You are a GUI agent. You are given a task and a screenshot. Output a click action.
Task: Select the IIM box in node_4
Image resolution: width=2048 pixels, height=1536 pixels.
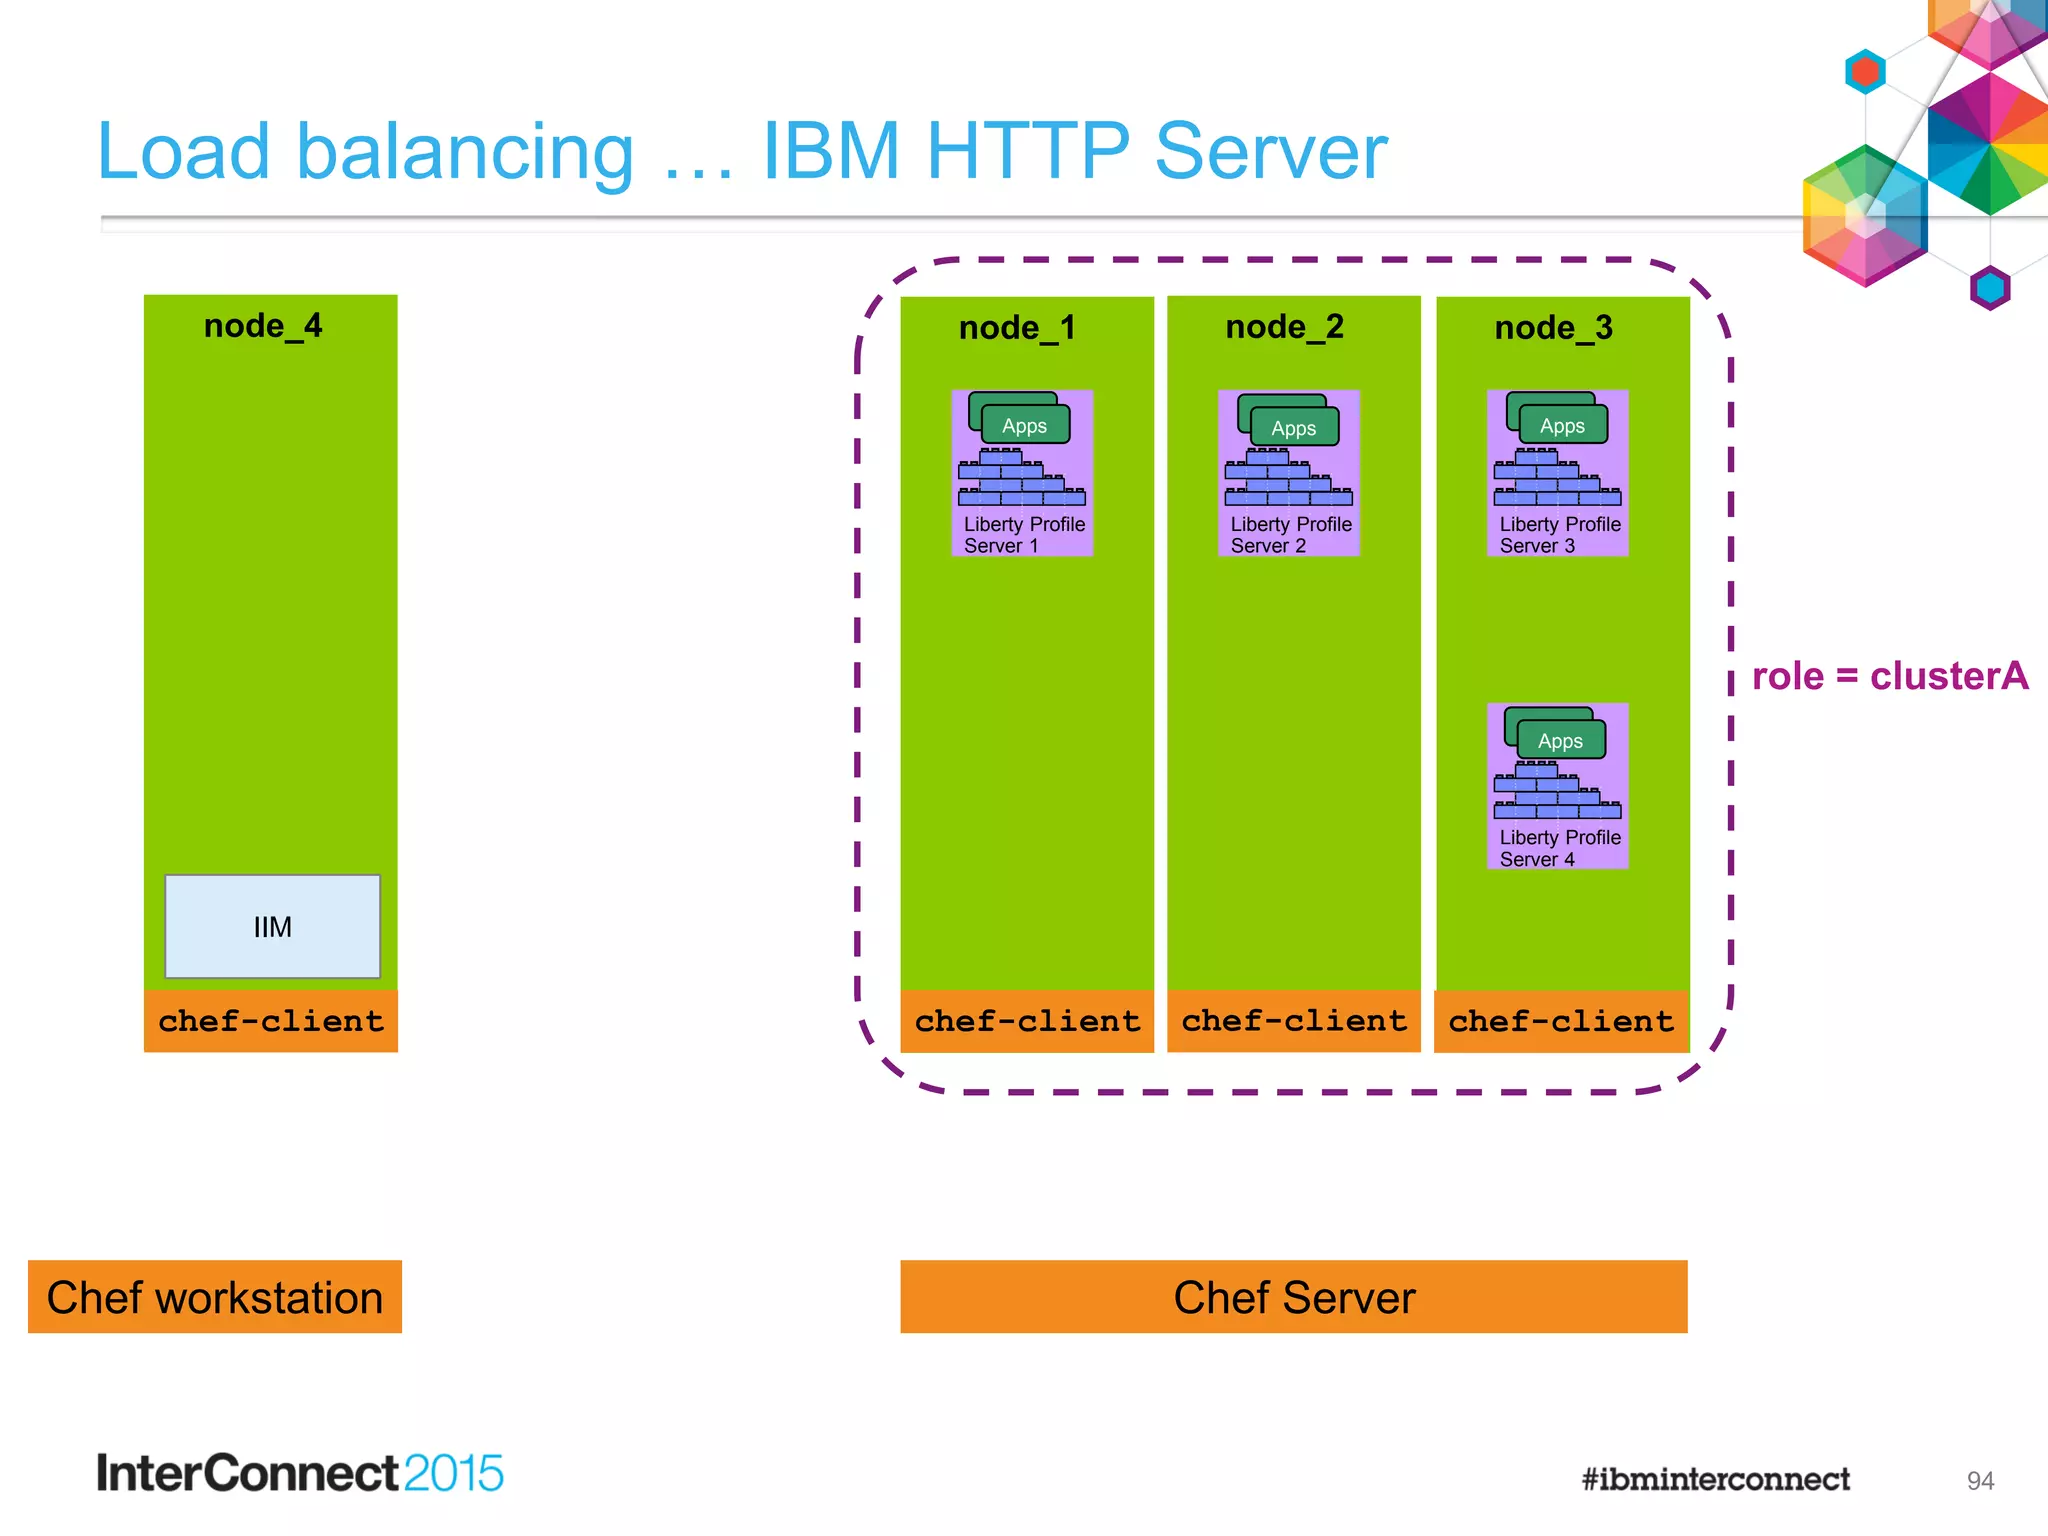[272, 926]
